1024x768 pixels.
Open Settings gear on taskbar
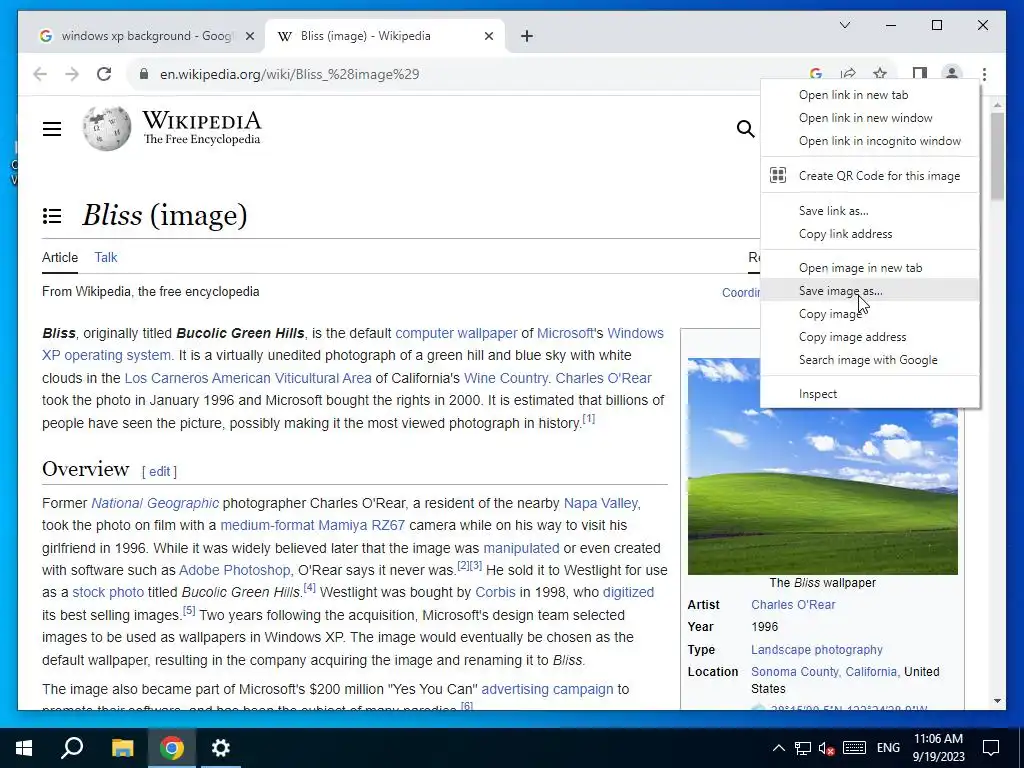point(221,748)
